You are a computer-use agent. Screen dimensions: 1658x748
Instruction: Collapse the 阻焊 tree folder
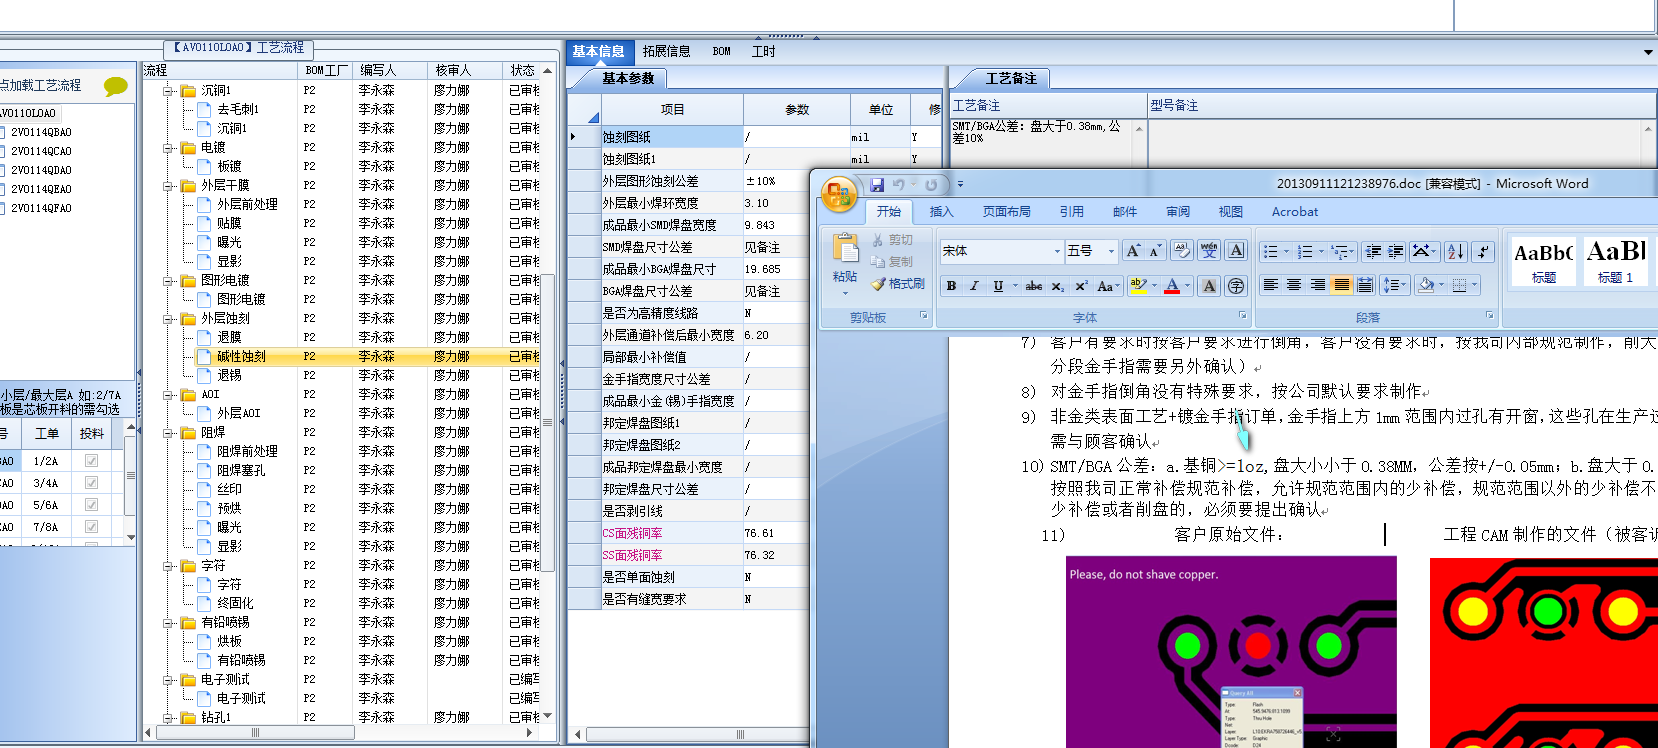pos(169,432)
